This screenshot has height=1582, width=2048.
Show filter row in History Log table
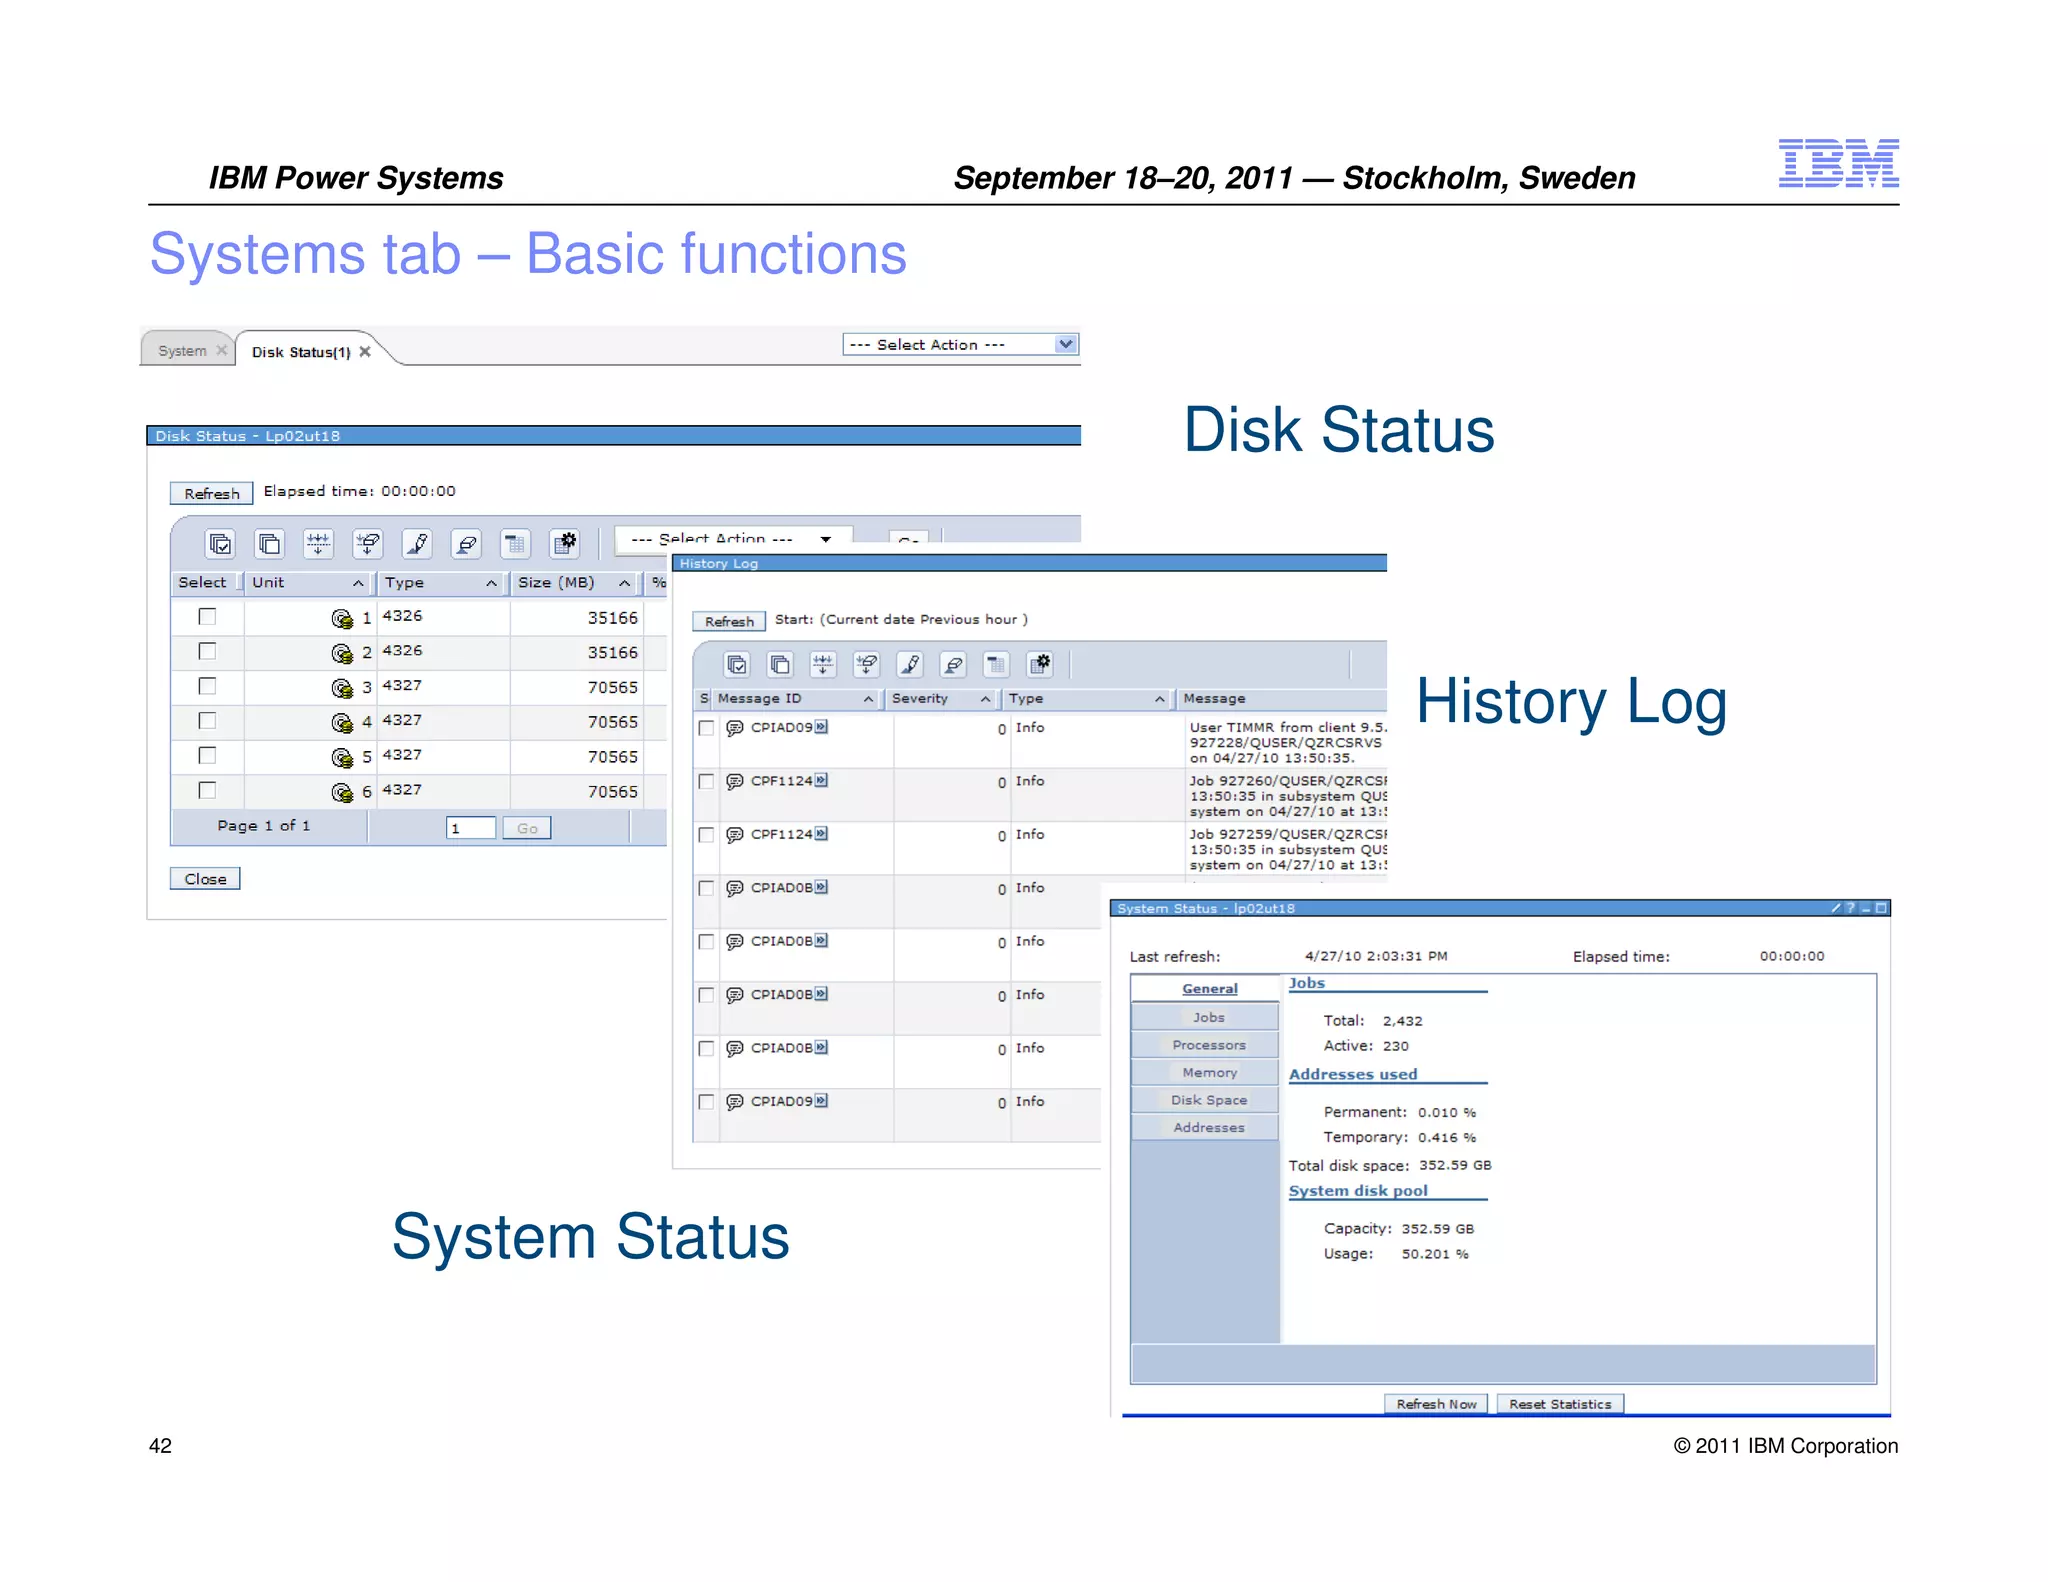click(823, 665)
